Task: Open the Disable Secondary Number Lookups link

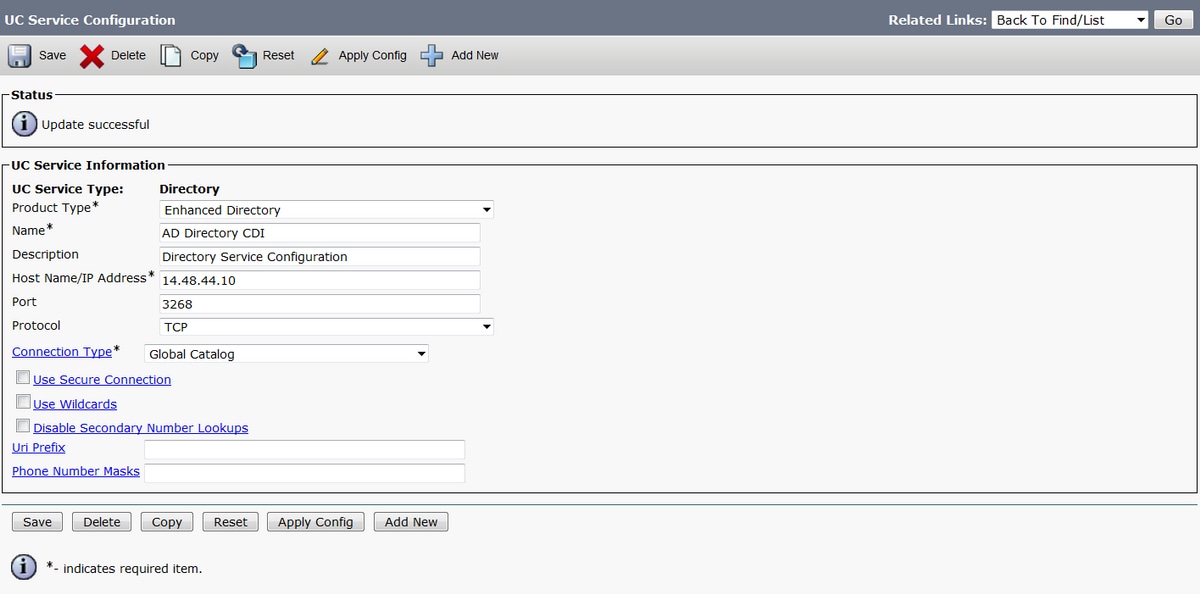Action: coord(141,428)
